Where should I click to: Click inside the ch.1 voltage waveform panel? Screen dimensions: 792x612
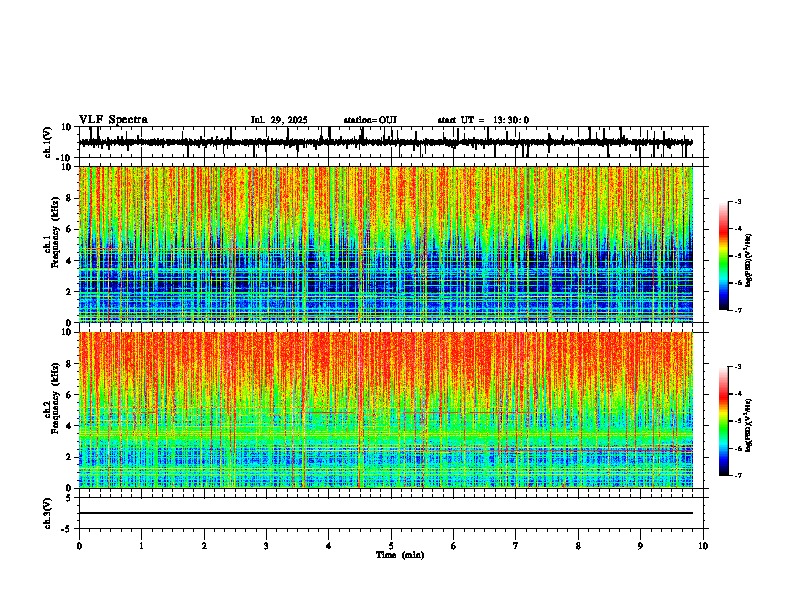pyautogui.click(x=391, y=142)
